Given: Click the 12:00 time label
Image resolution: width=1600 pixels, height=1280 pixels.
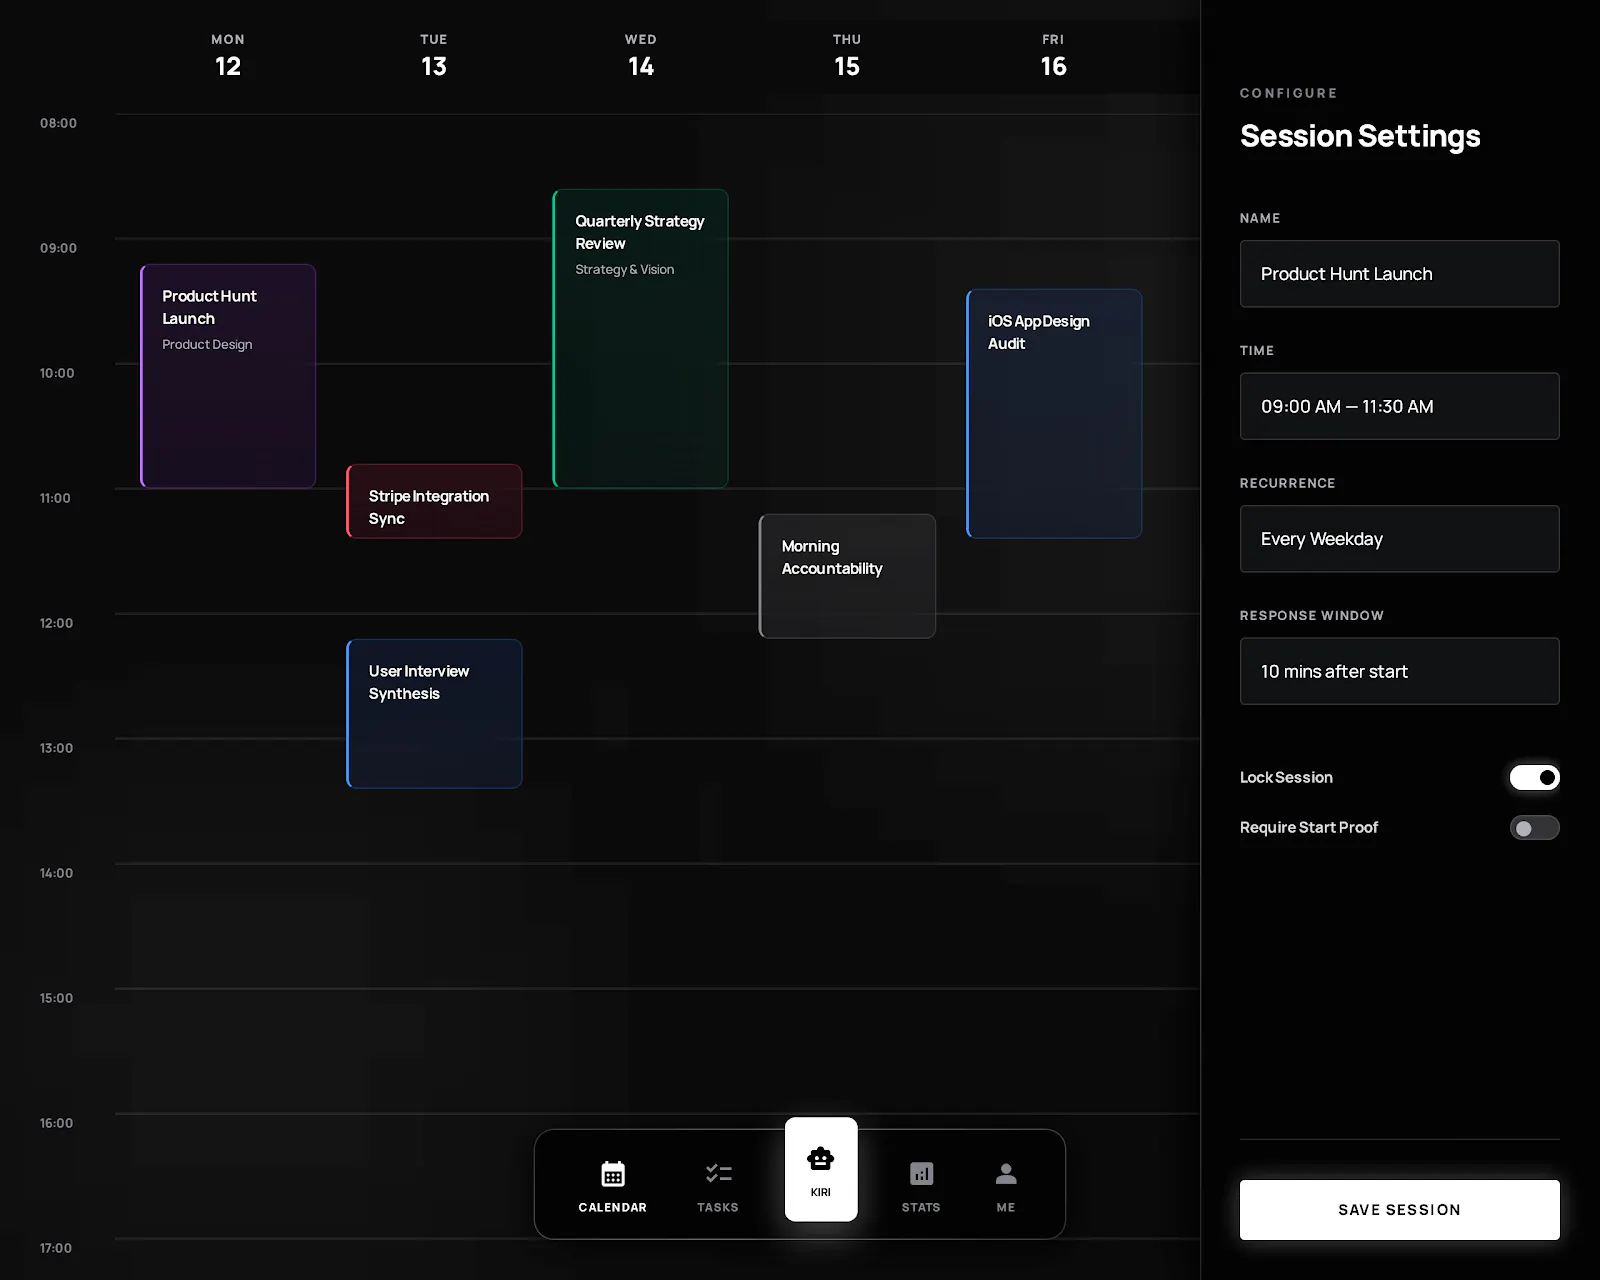Looking at the screenshot, I should tap(56, 623).
